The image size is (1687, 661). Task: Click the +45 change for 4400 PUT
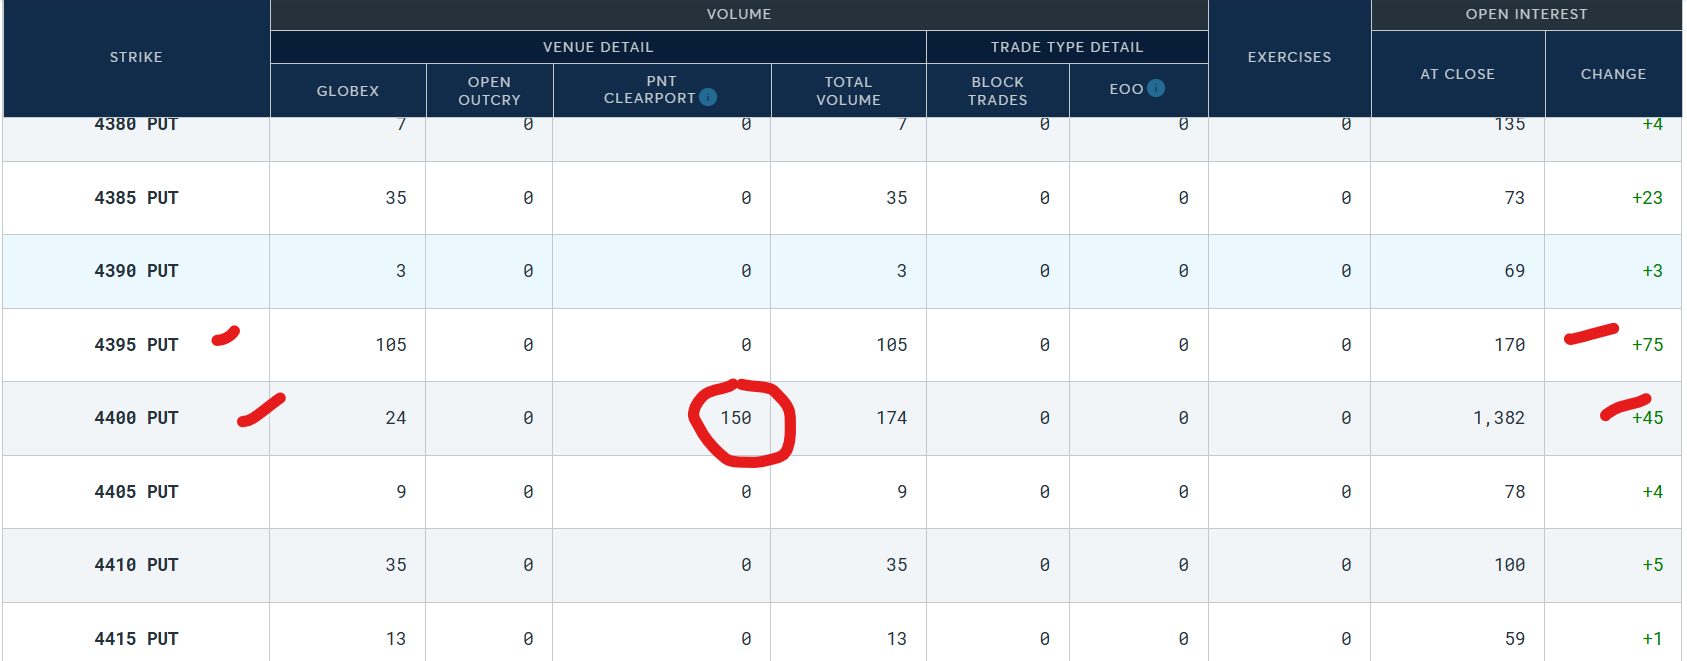(x=1647, y=418)
